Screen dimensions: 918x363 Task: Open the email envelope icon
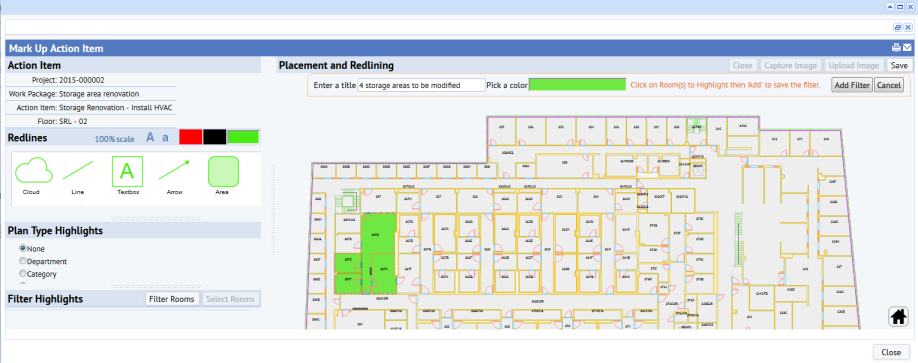(907, 48)
